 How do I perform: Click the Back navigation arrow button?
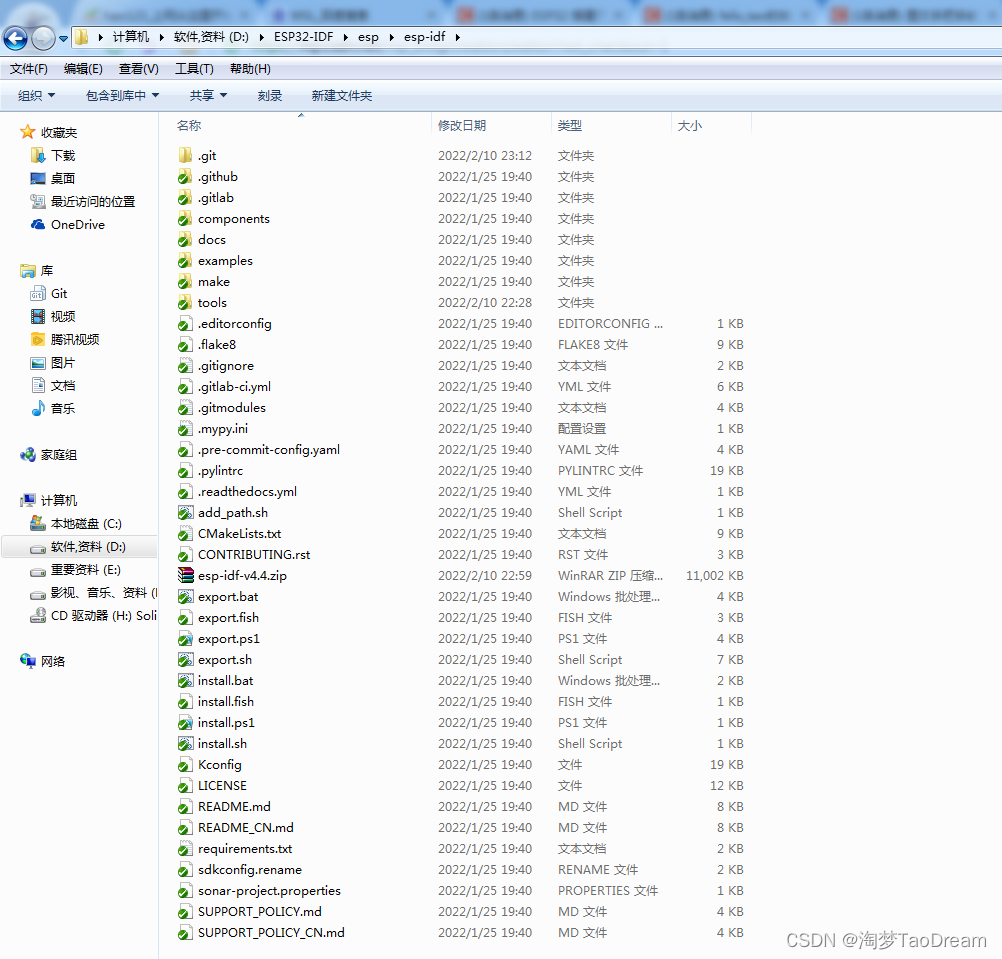click(15, 38)
